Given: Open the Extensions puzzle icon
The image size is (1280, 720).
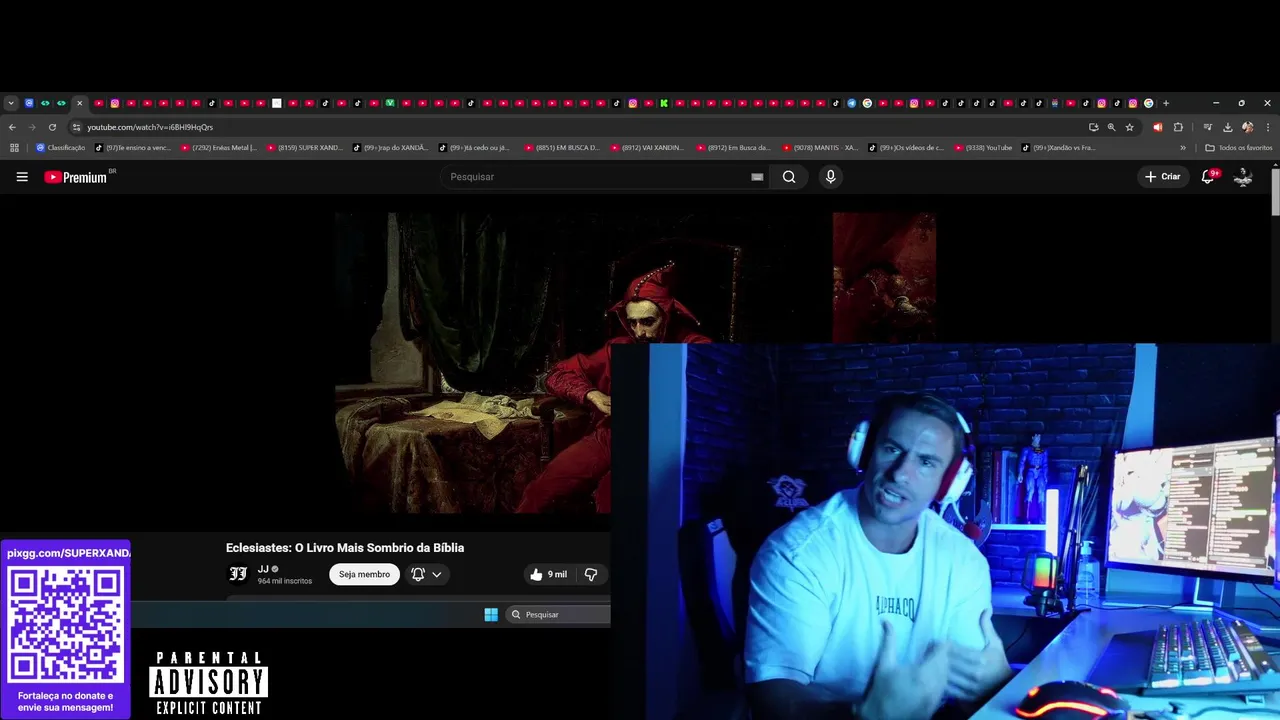Looking at the screenshot, I should click(x=1178, y=127).
